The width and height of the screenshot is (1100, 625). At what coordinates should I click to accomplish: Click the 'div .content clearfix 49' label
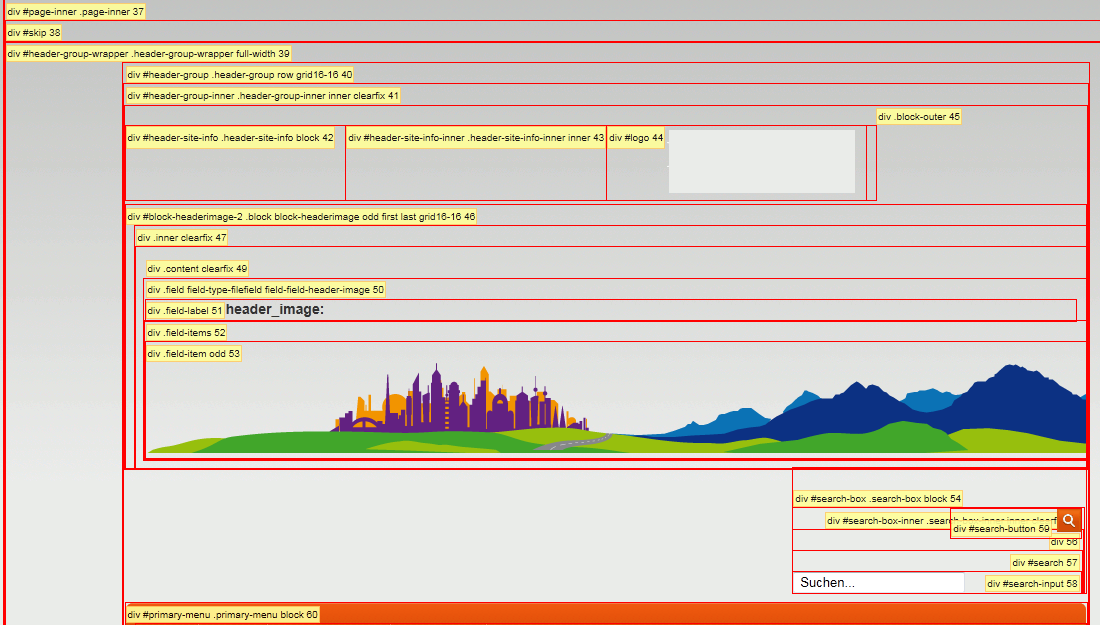tap(197, 269)
